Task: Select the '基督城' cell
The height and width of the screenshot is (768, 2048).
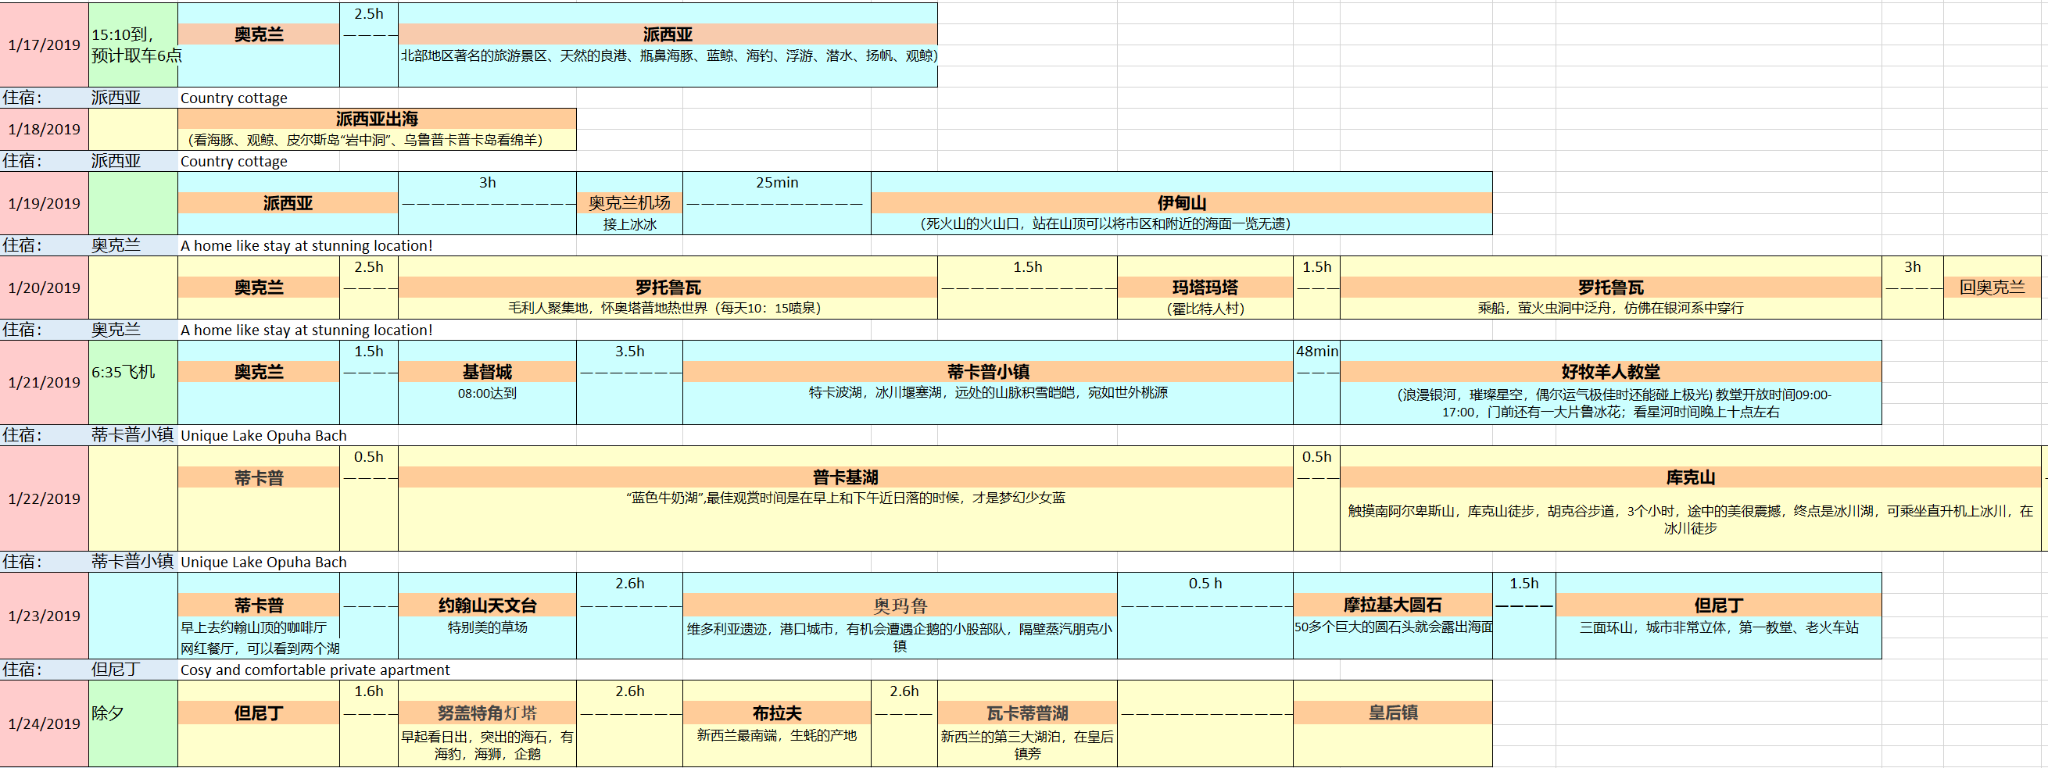Action: click(x=487, y=372)
